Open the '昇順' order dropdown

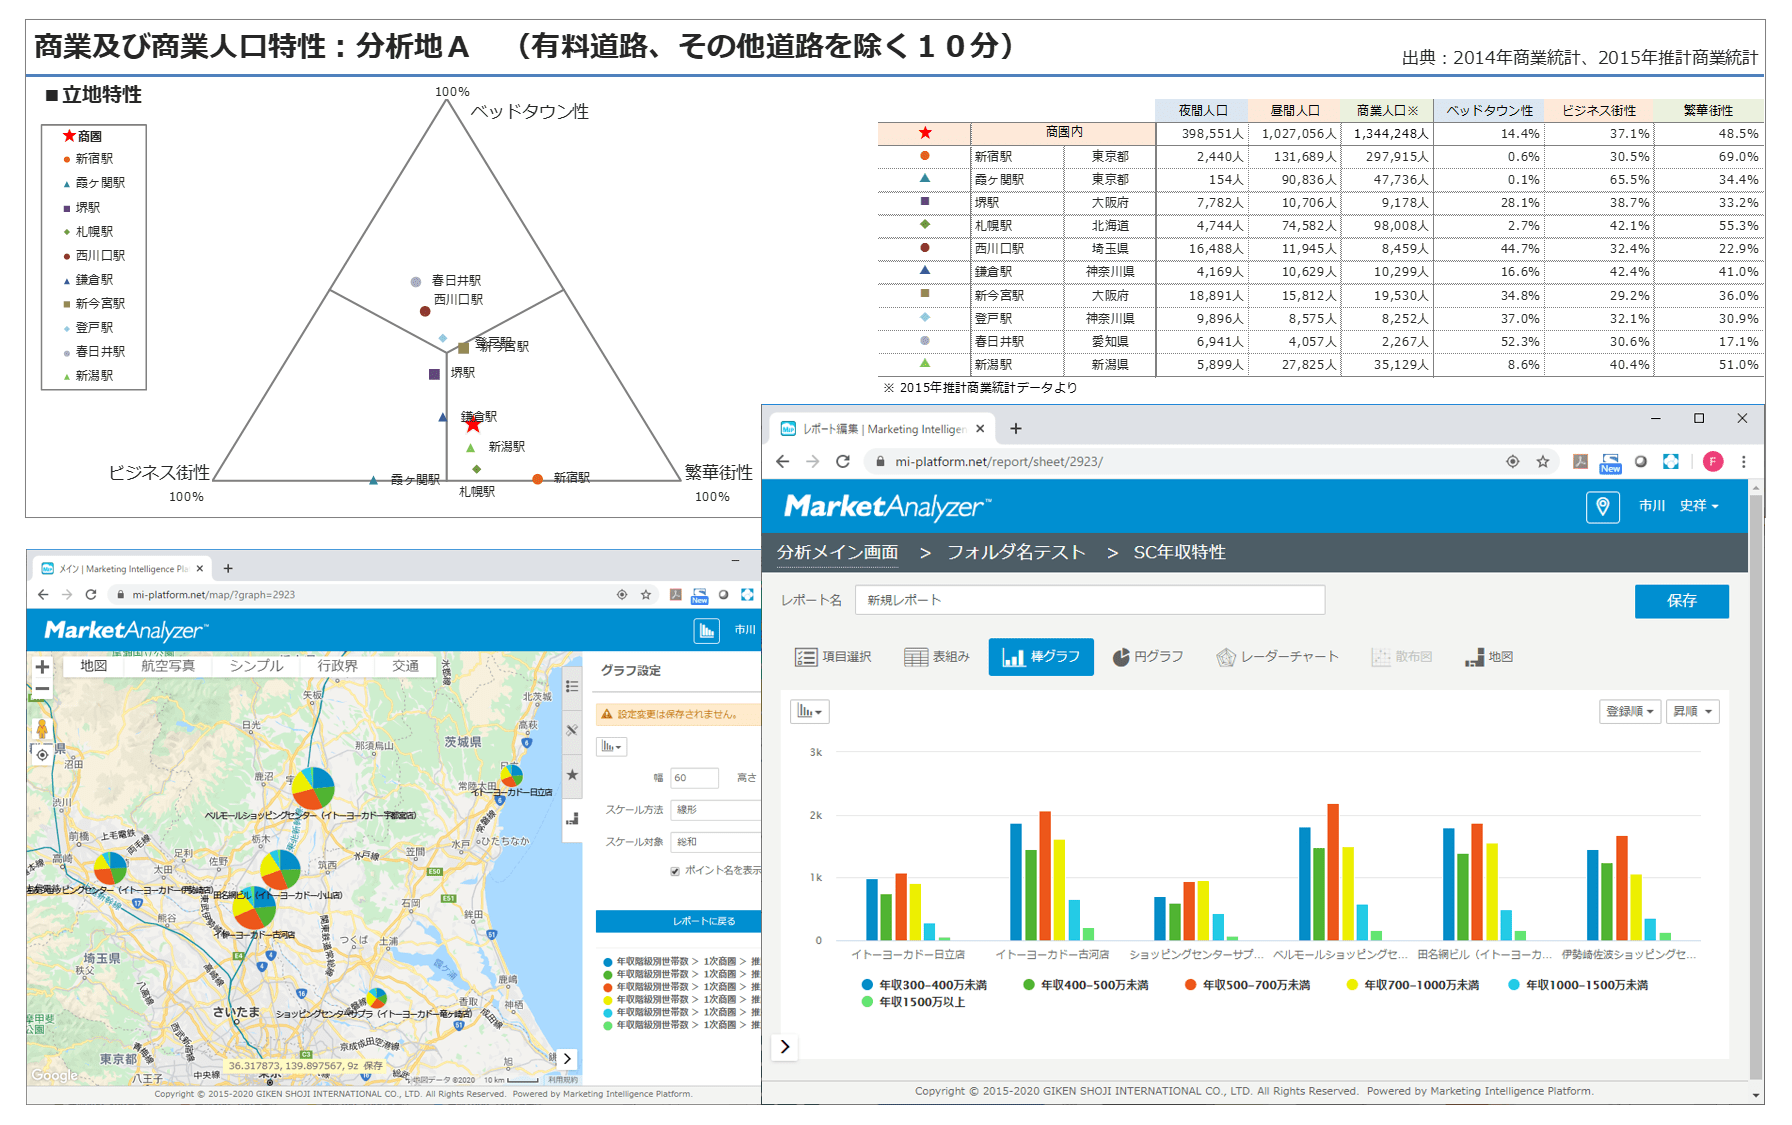pos(1692,712)
